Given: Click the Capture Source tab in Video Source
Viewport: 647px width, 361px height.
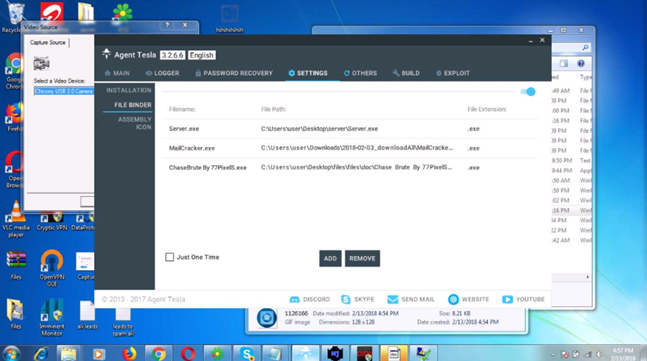Looking at the screenshot, I should coord(48,42).
